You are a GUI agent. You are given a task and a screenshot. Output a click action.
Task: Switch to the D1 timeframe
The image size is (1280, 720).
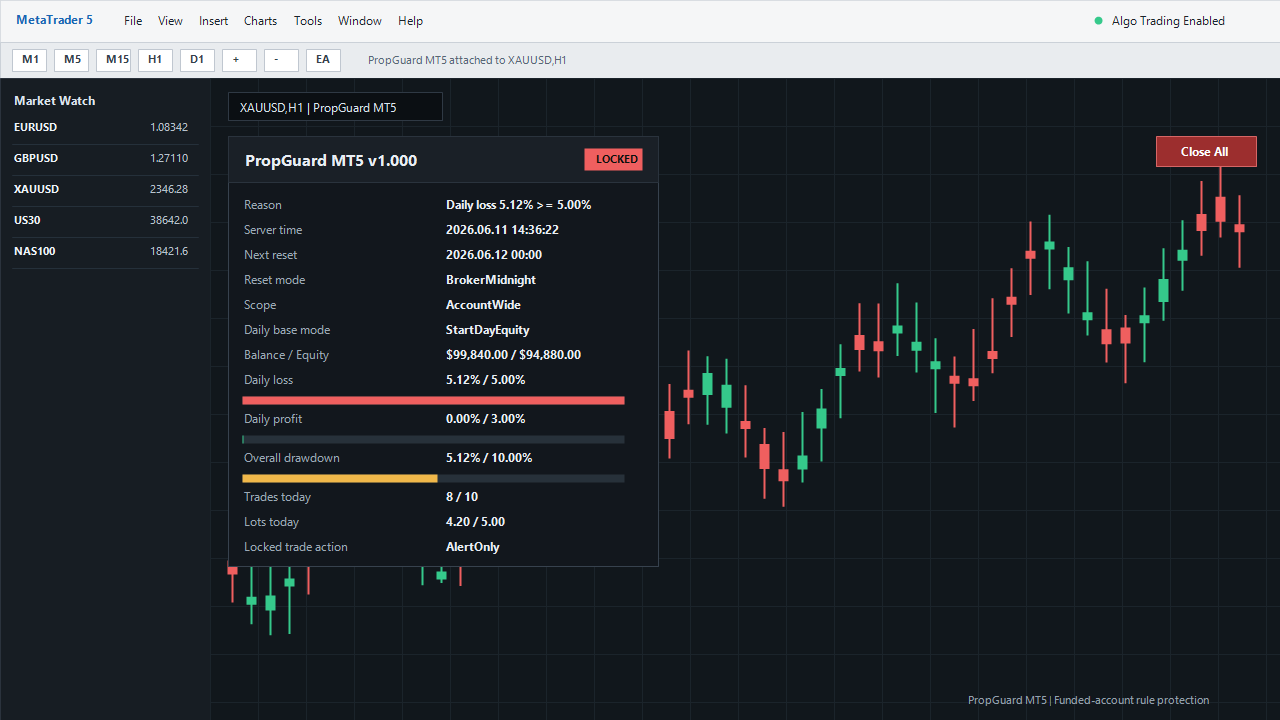(198, 60)
